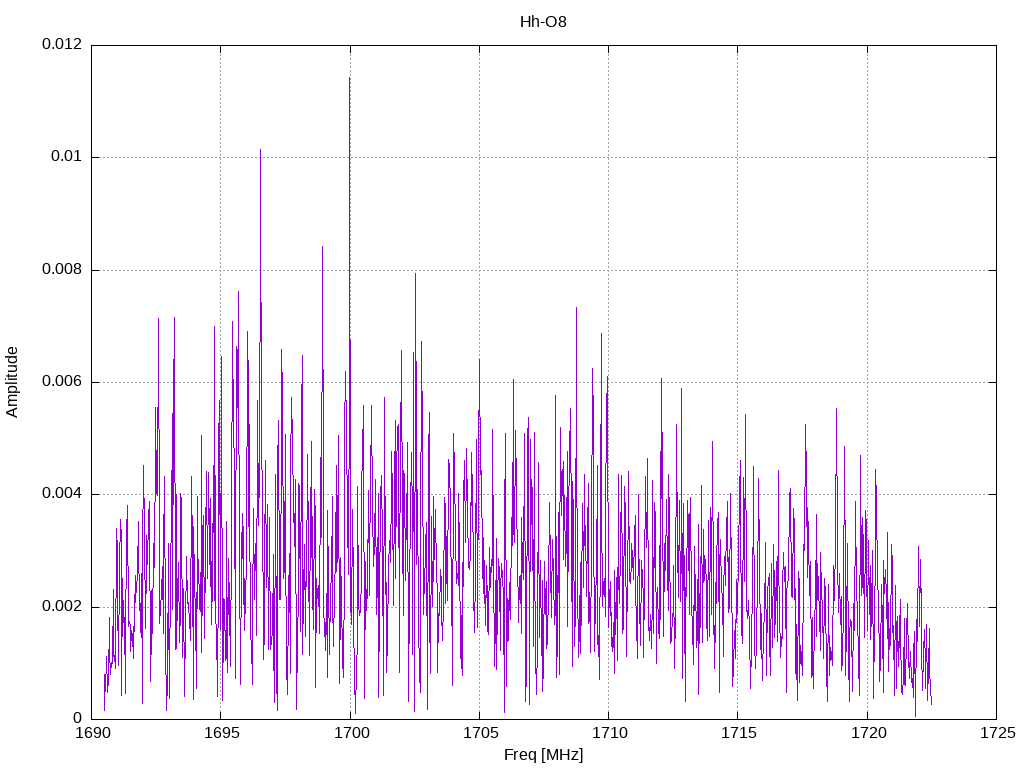Viewport: 1024px width, 768px height.
Task: Click the 1700 x-axis tick label
Action: tap(351, 733)
